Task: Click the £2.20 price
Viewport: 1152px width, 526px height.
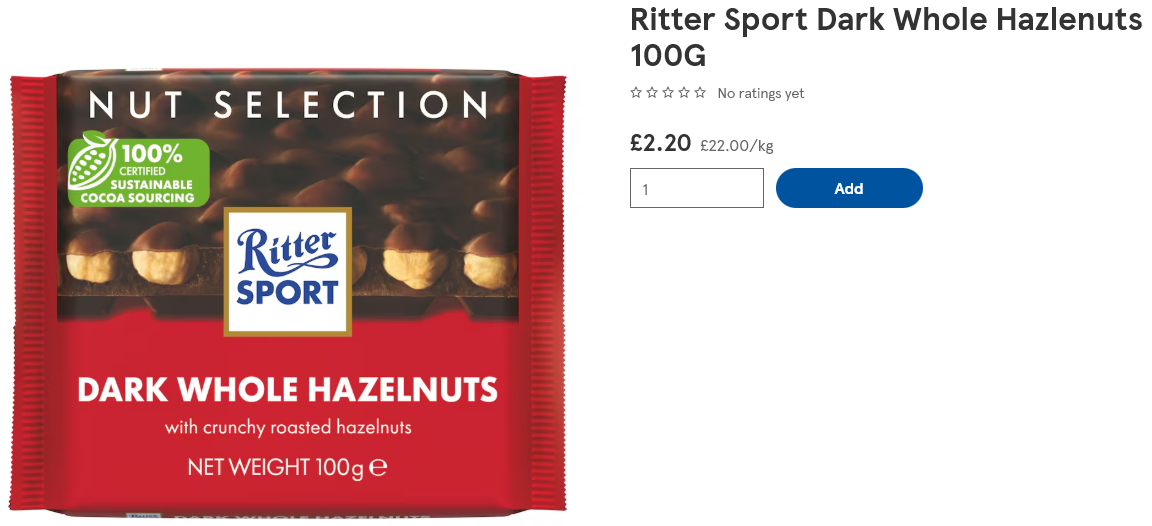Action: 660,143
